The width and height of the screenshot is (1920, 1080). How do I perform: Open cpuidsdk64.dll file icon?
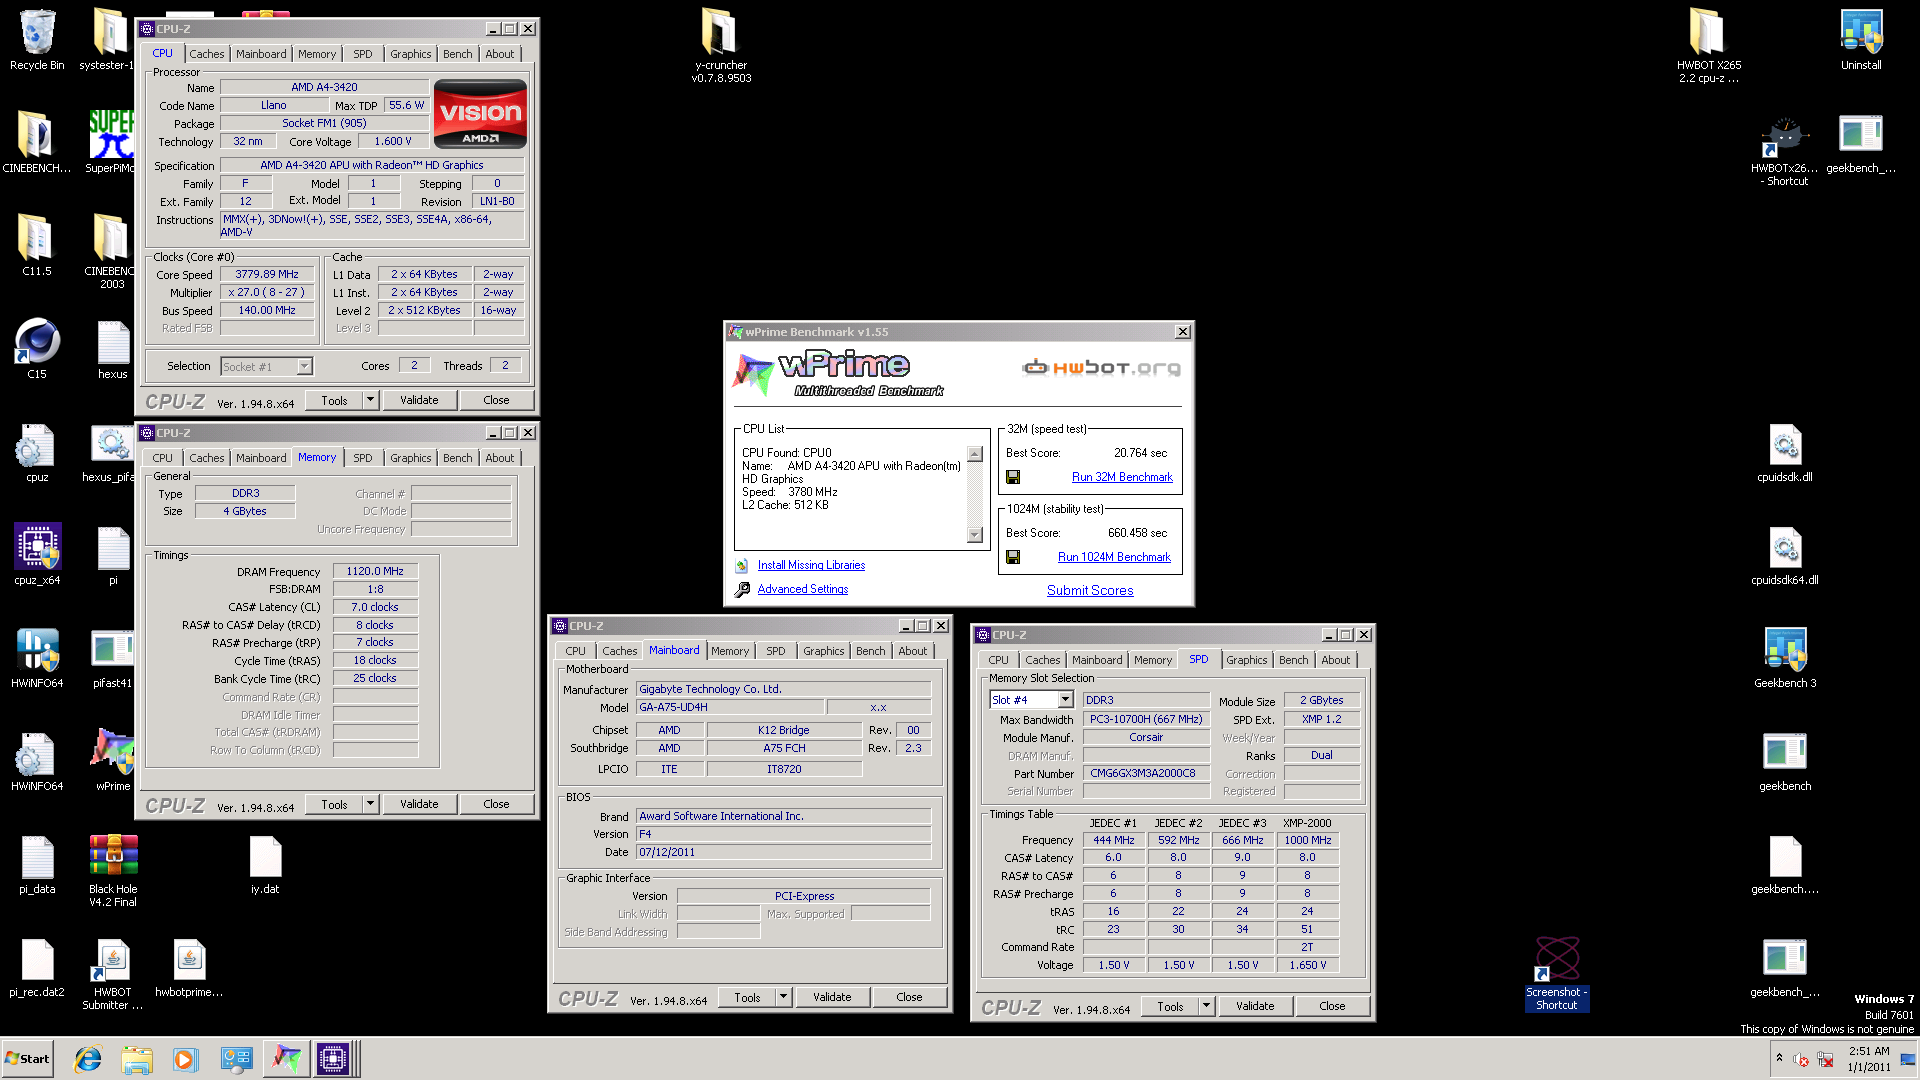coord(1785,555)
